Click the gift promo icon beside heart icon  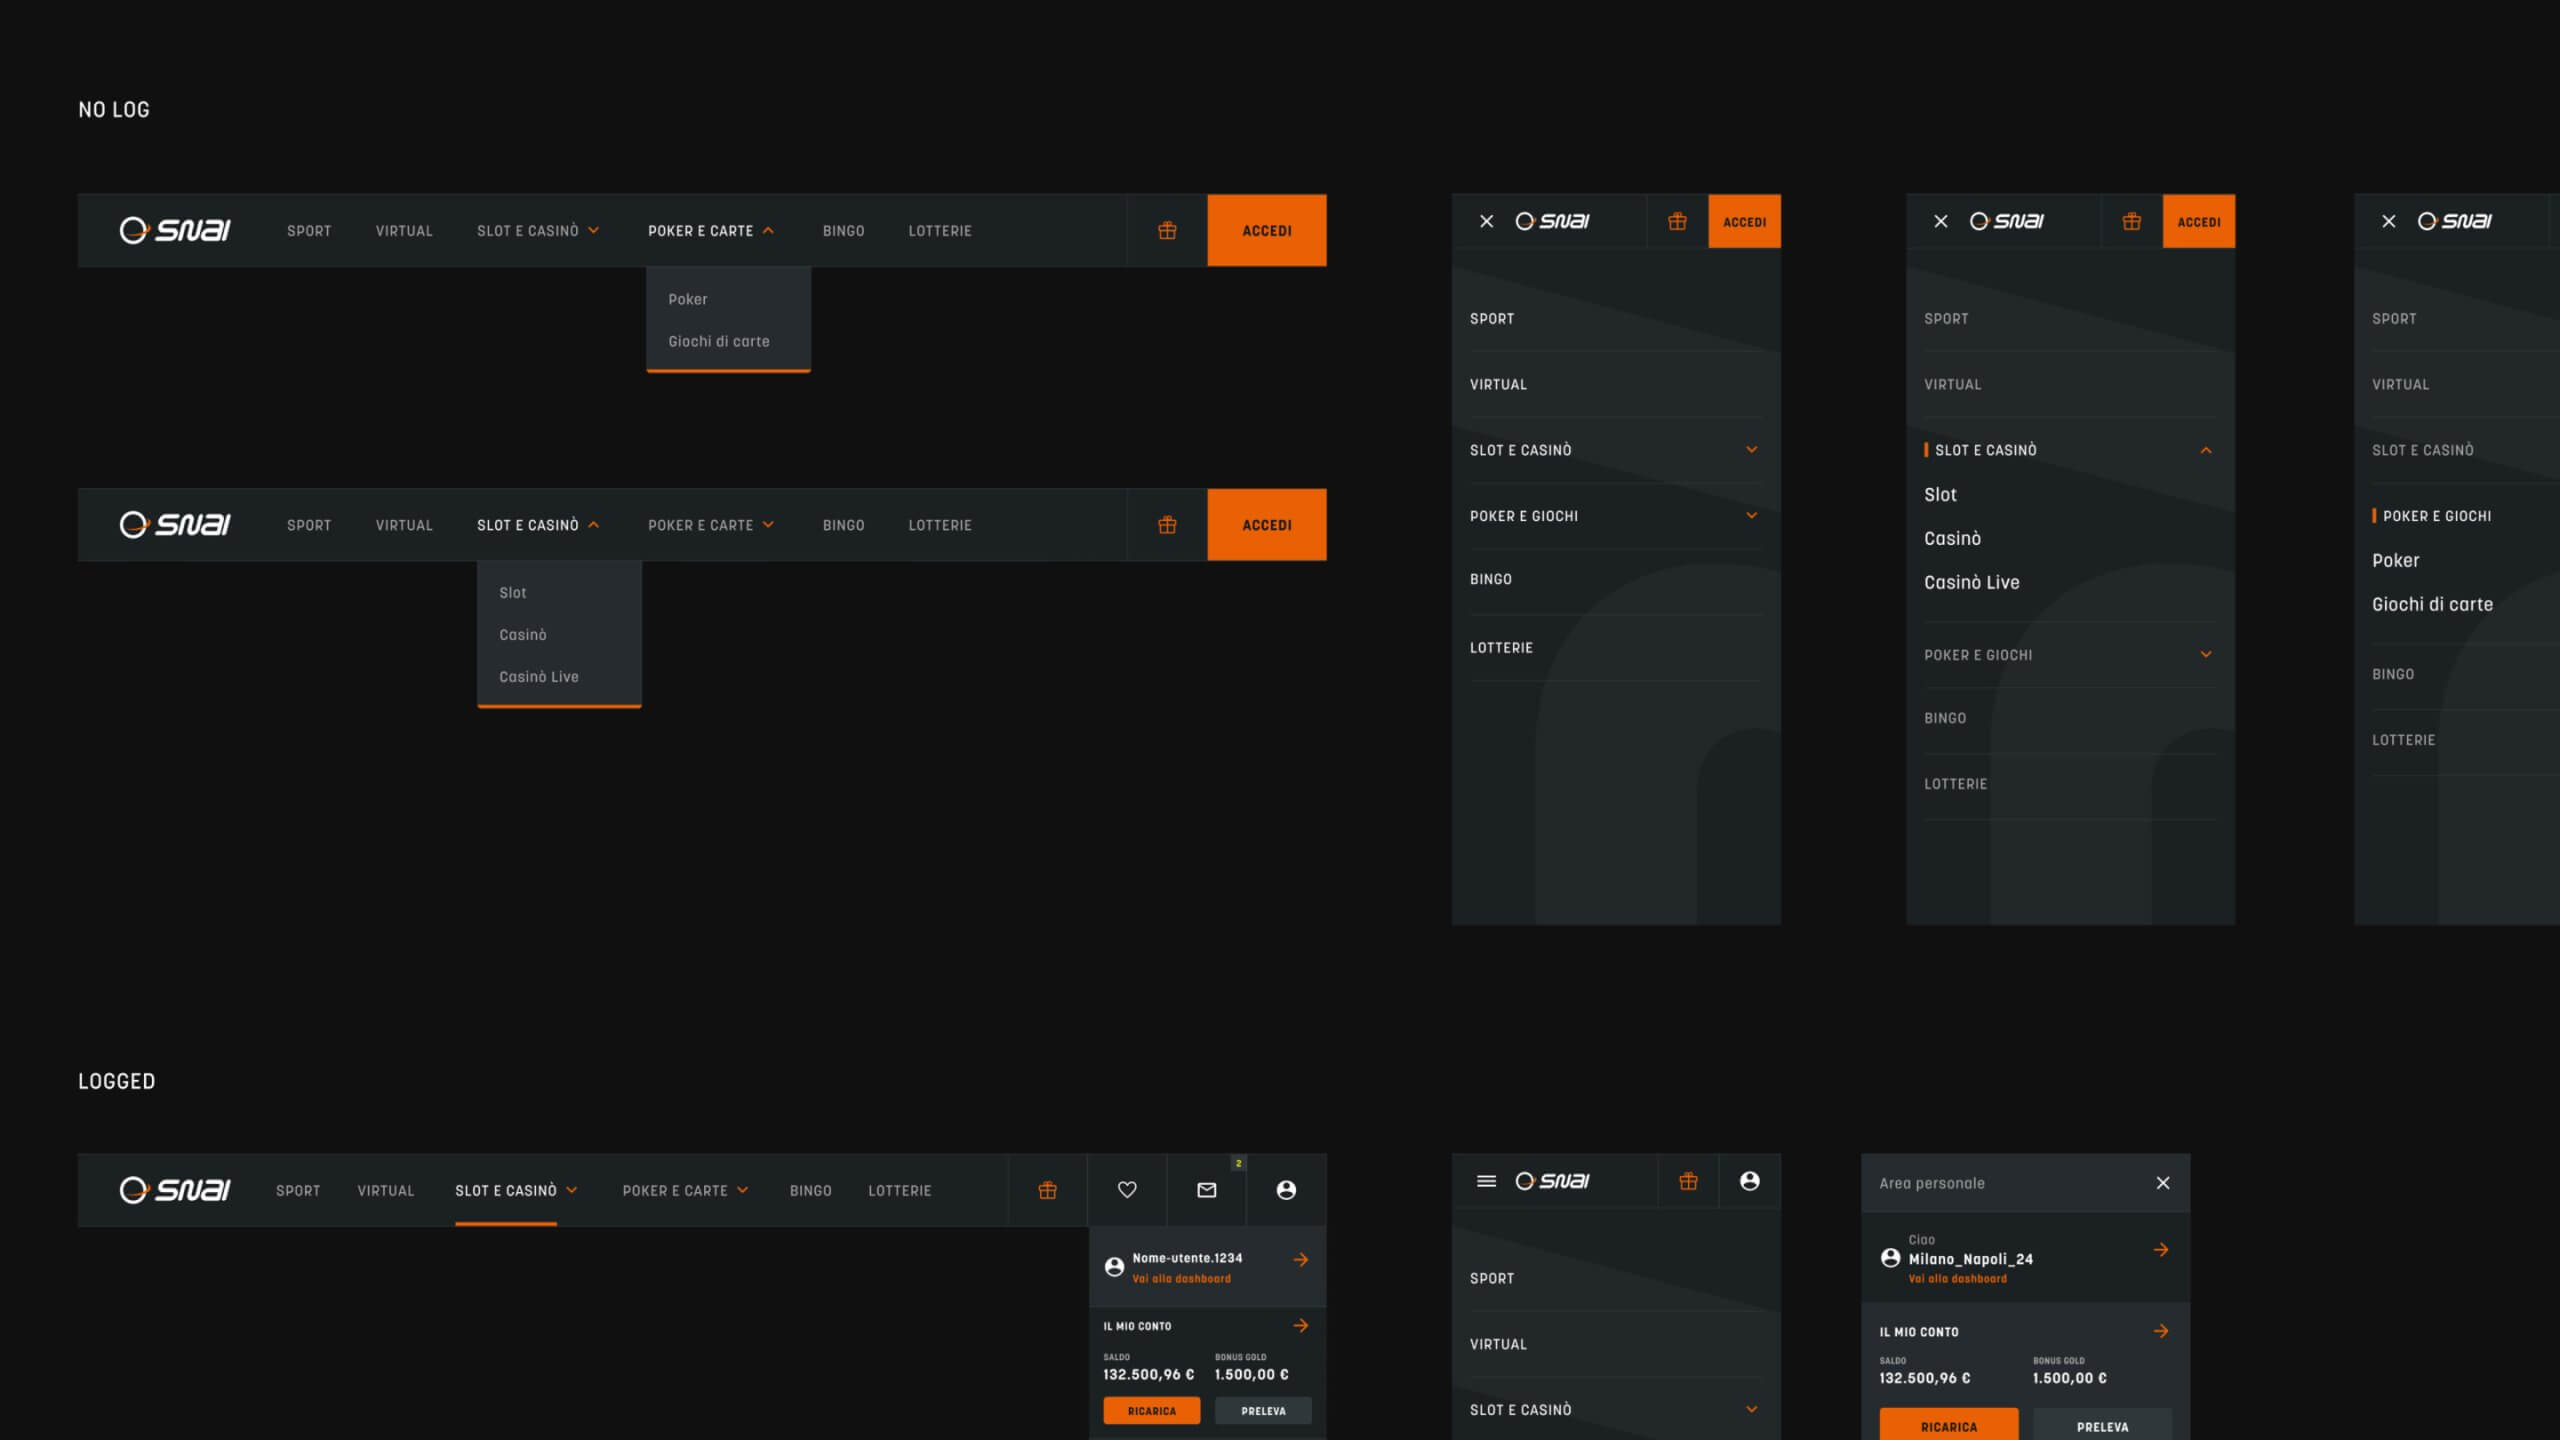1047,1190
